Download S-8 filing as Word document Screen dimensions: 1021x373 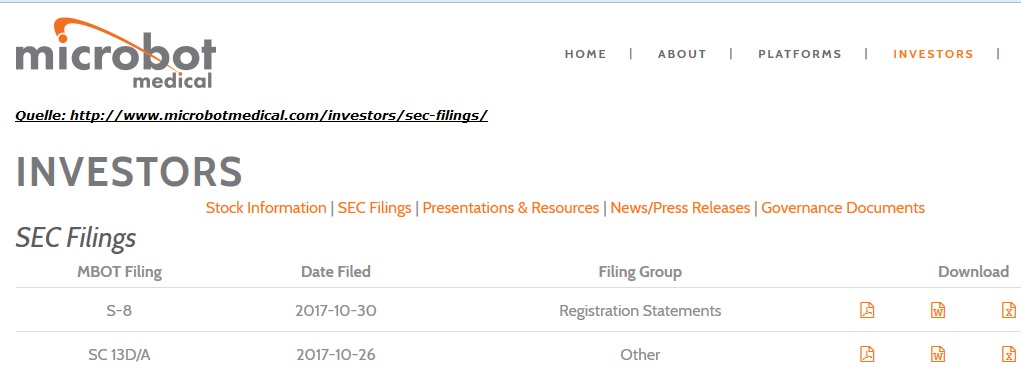tap(938, 311)
